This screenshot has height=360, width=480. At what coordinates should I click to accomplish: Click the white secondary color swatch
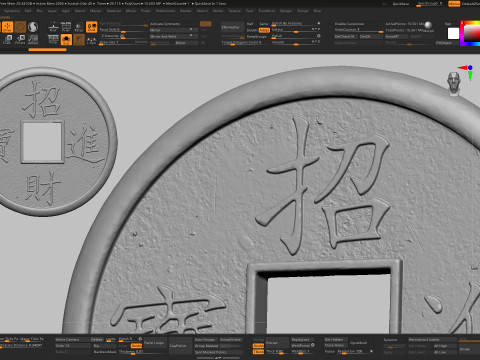453,33
